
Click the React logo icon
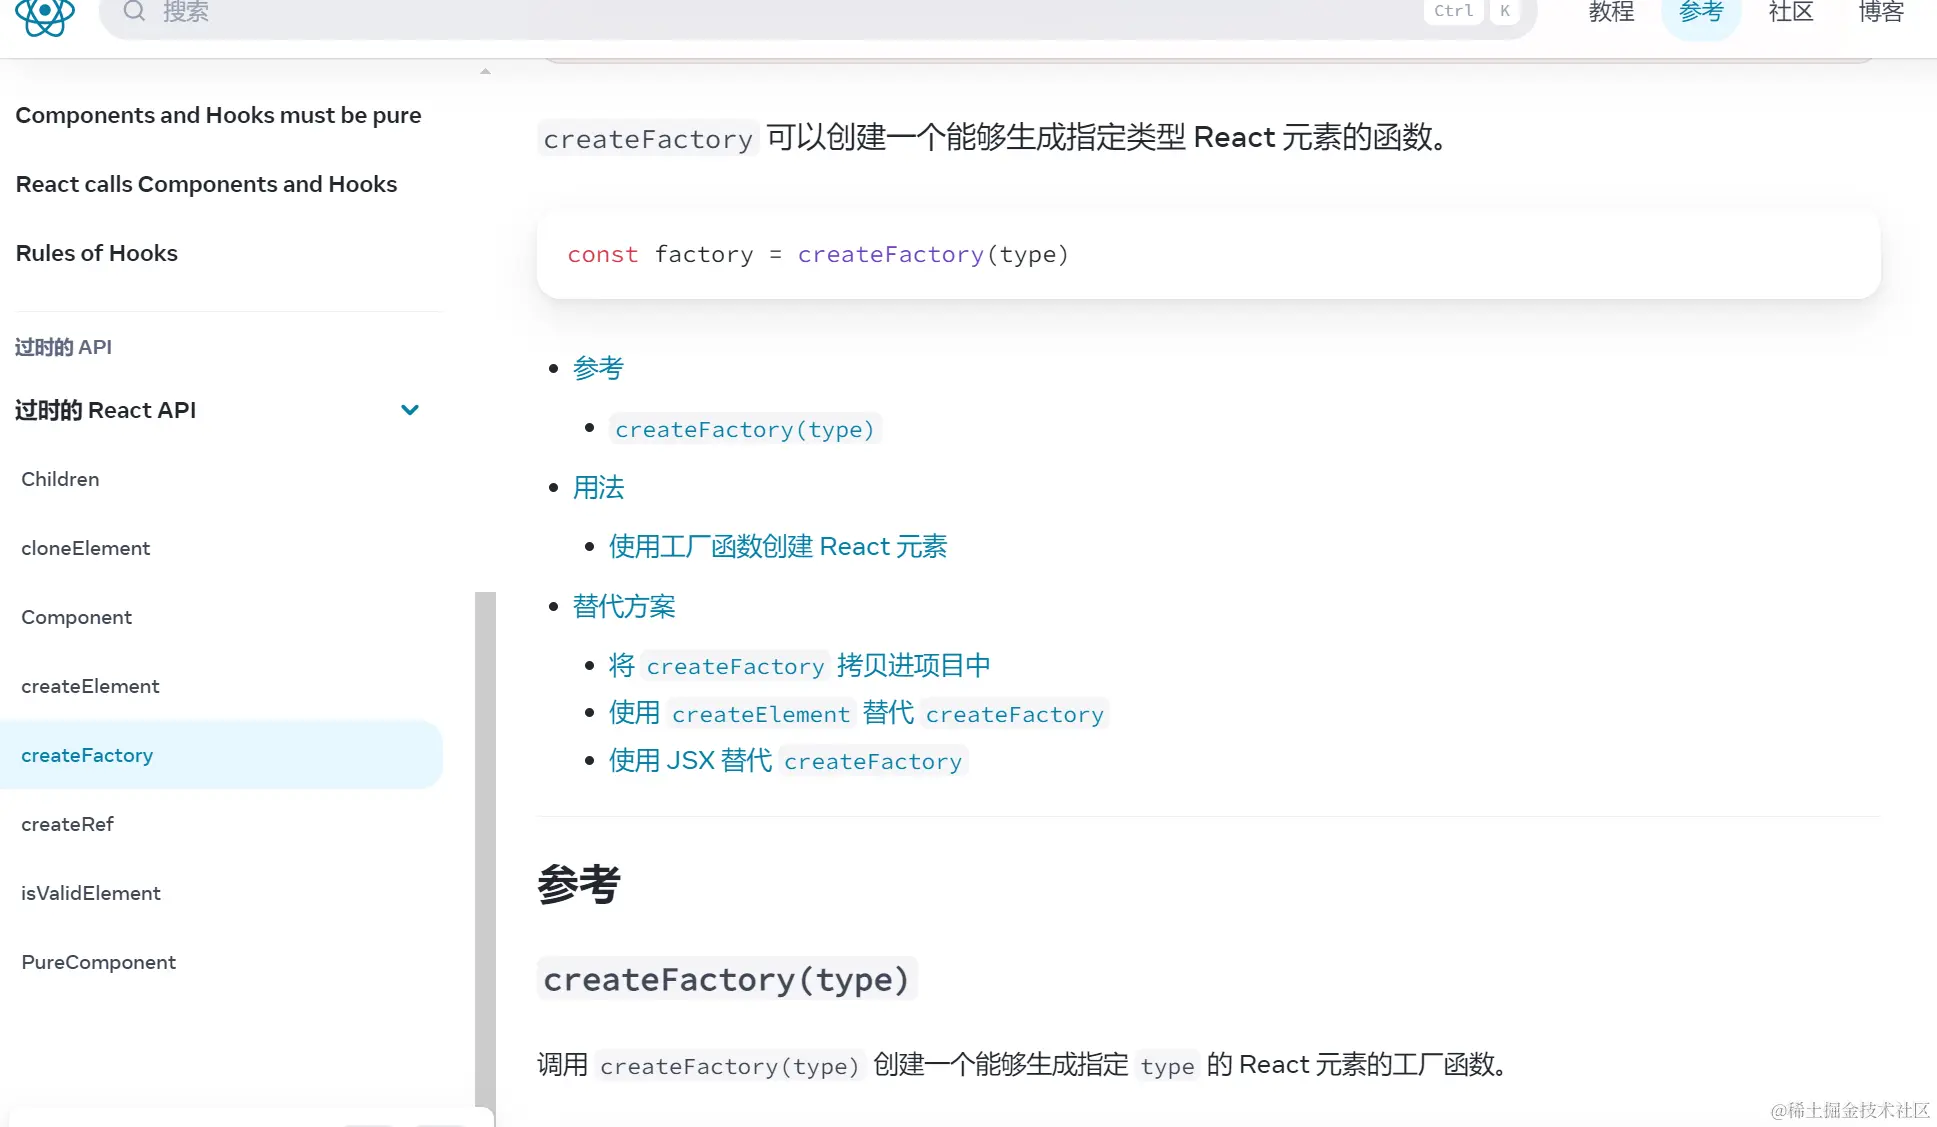[x=45, y=14]
